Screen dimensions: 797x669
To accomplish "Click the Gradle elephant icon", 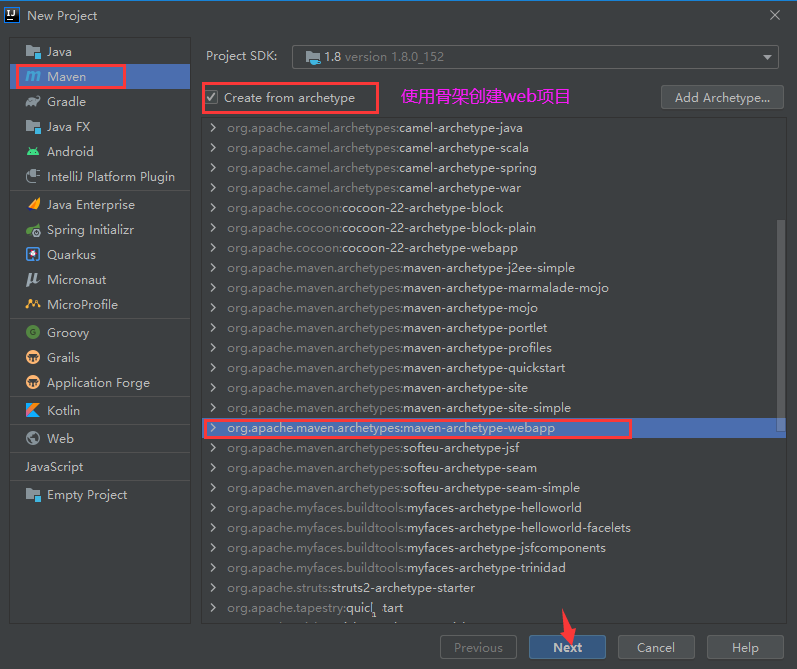I will [x=33, y=101].
